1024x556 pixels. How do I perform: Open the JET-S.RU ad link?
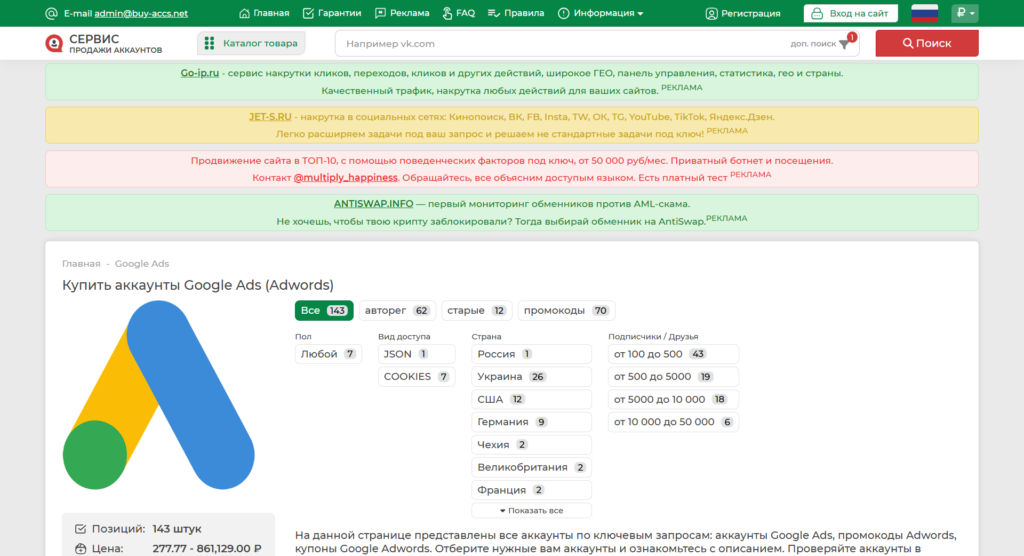tap(270, 117)
